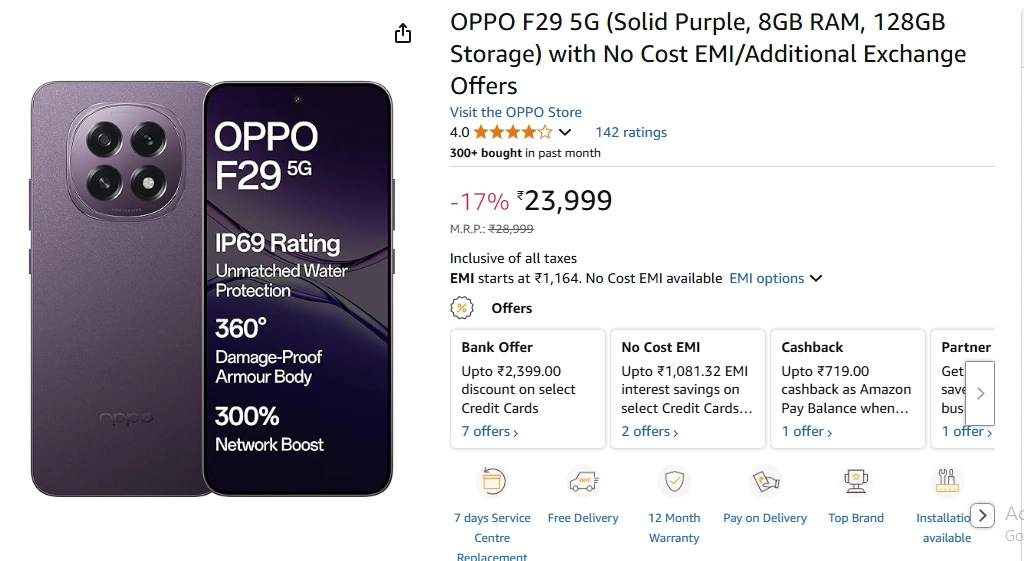
Task: Visit the OPPO Store link
Action: (515, 112)
